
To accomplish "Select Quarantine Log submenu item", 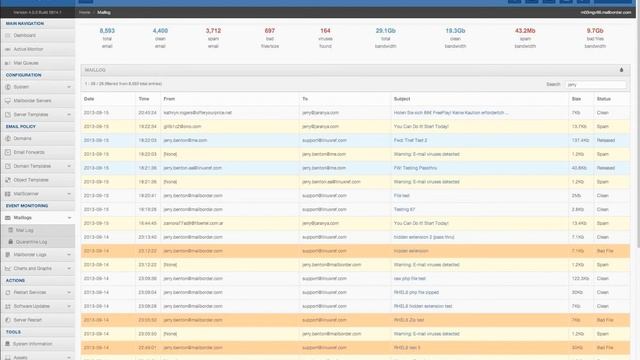I will (31, 242).
